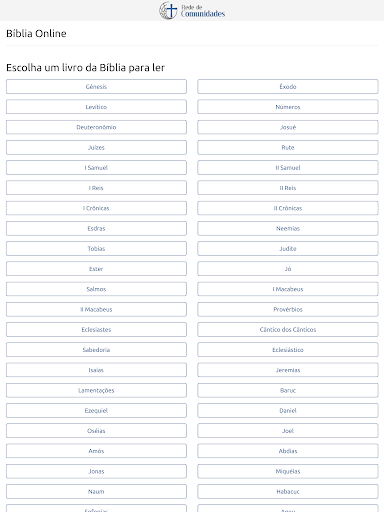Open the II Reis book
384x512 pixels.
point(288,188)
